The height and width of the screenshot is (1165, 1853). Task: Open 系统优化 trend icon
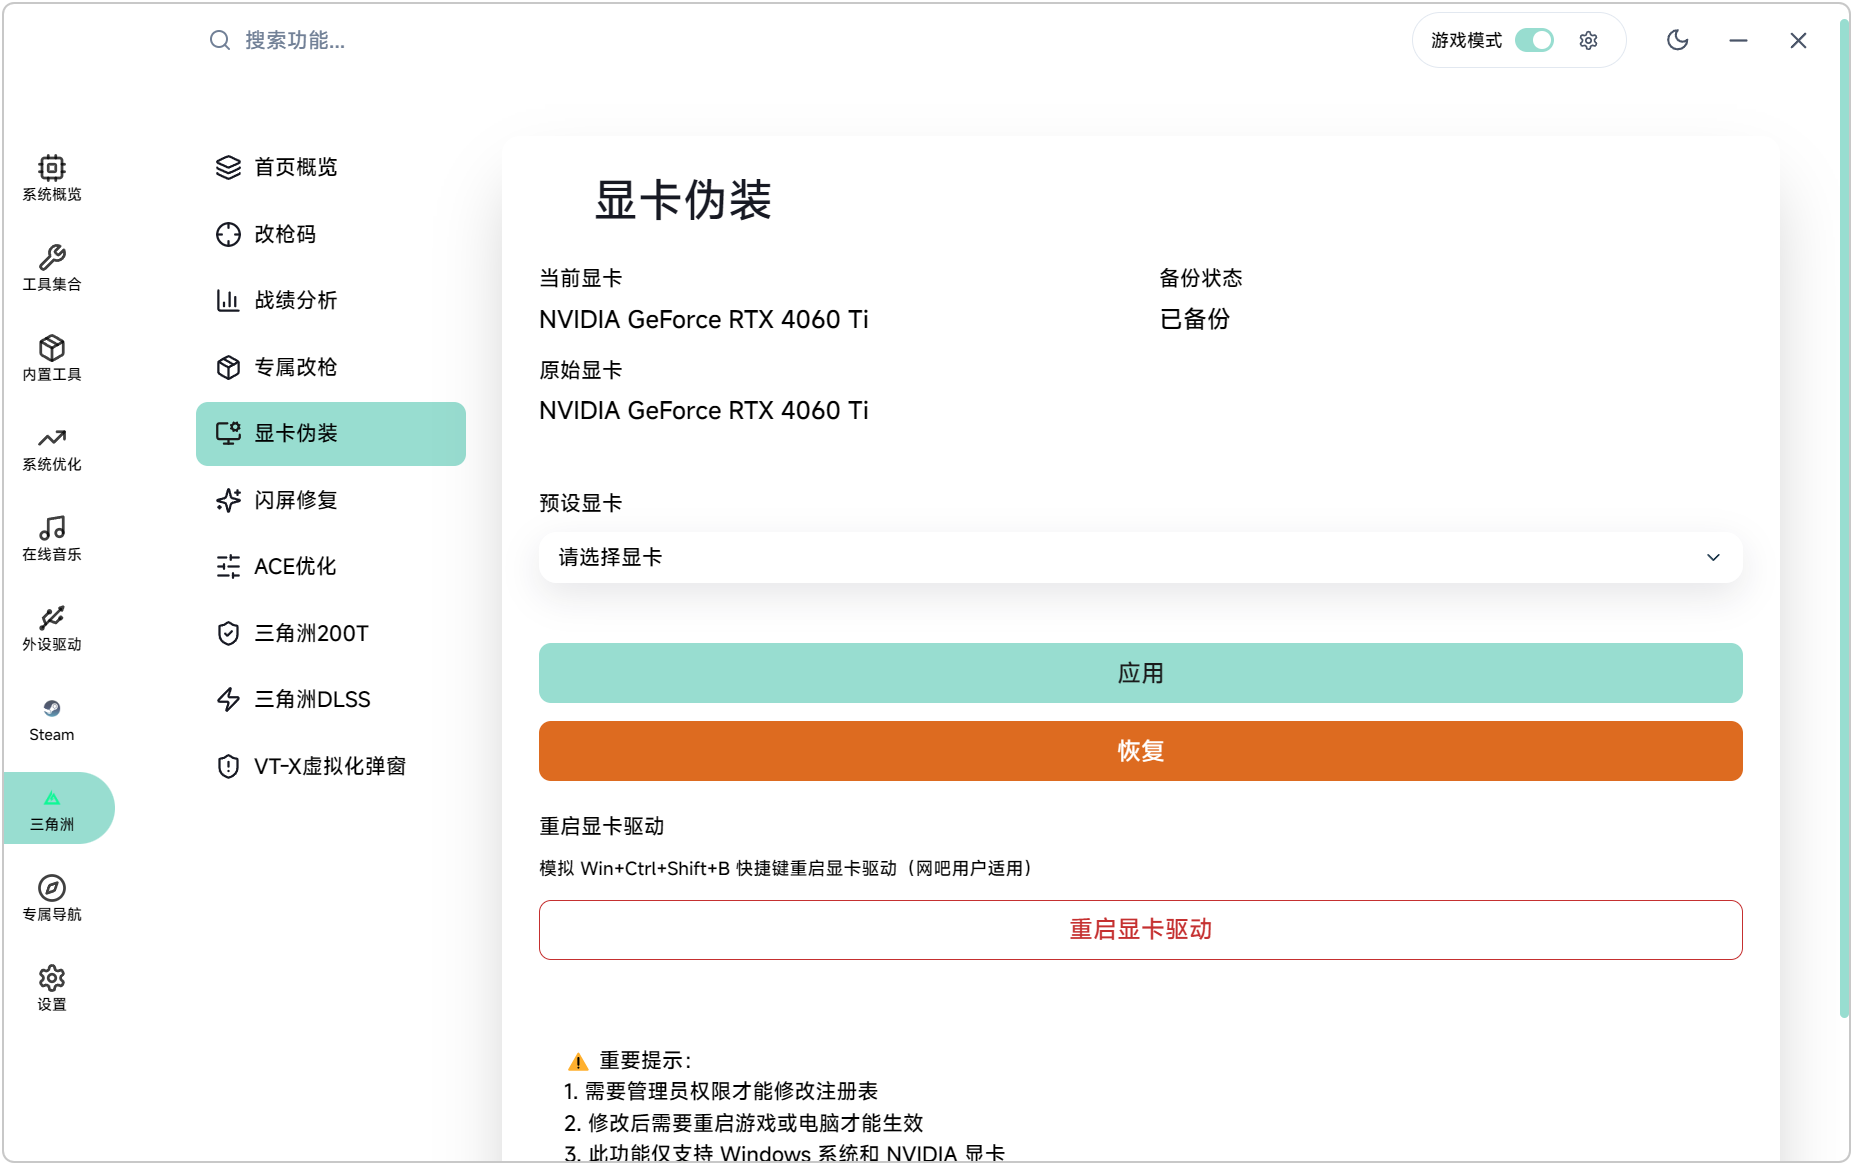pyautogui.click(x=52, y=438)
